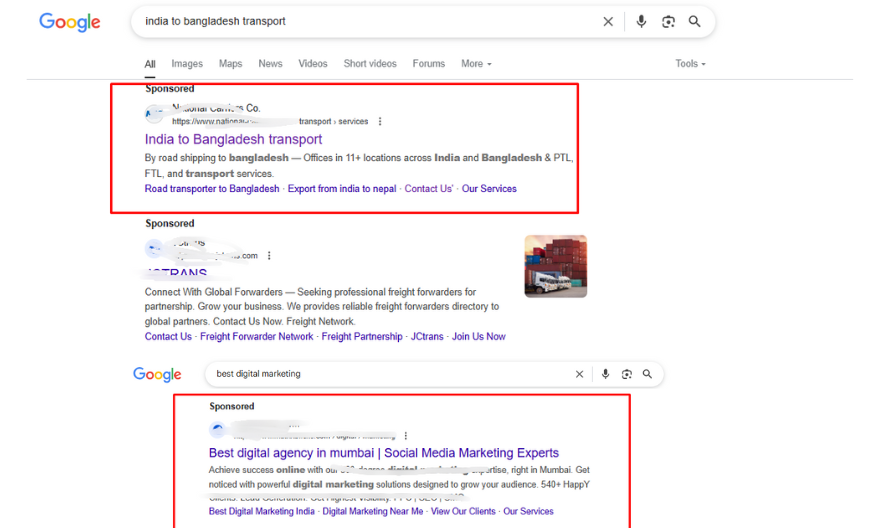Clear the 'best digital marketing' search

(579, 375)
